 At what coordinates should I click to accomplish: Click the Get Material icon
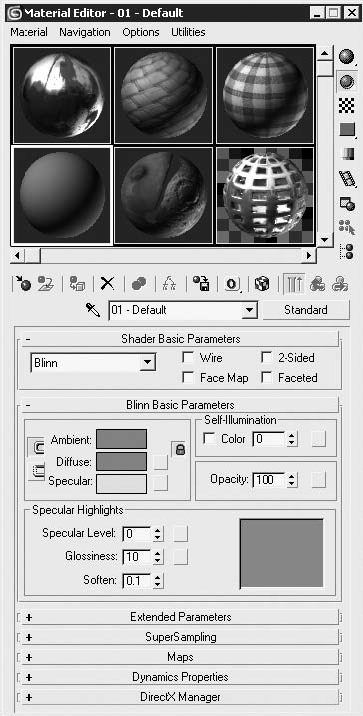pyautogui.click(x=21, y=284)
